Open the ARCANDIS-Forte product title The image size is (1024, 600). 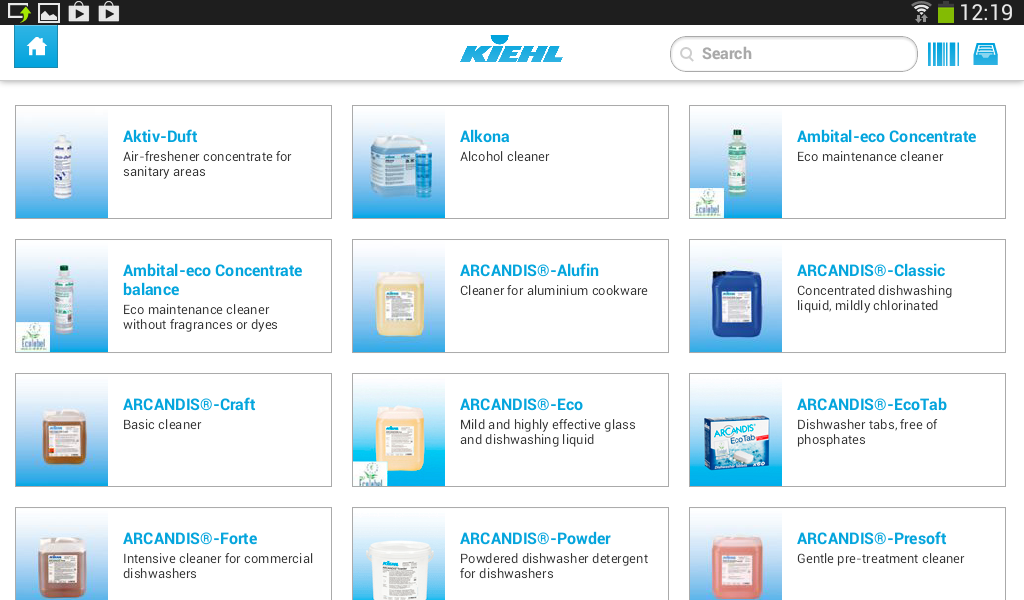point(190,539)
